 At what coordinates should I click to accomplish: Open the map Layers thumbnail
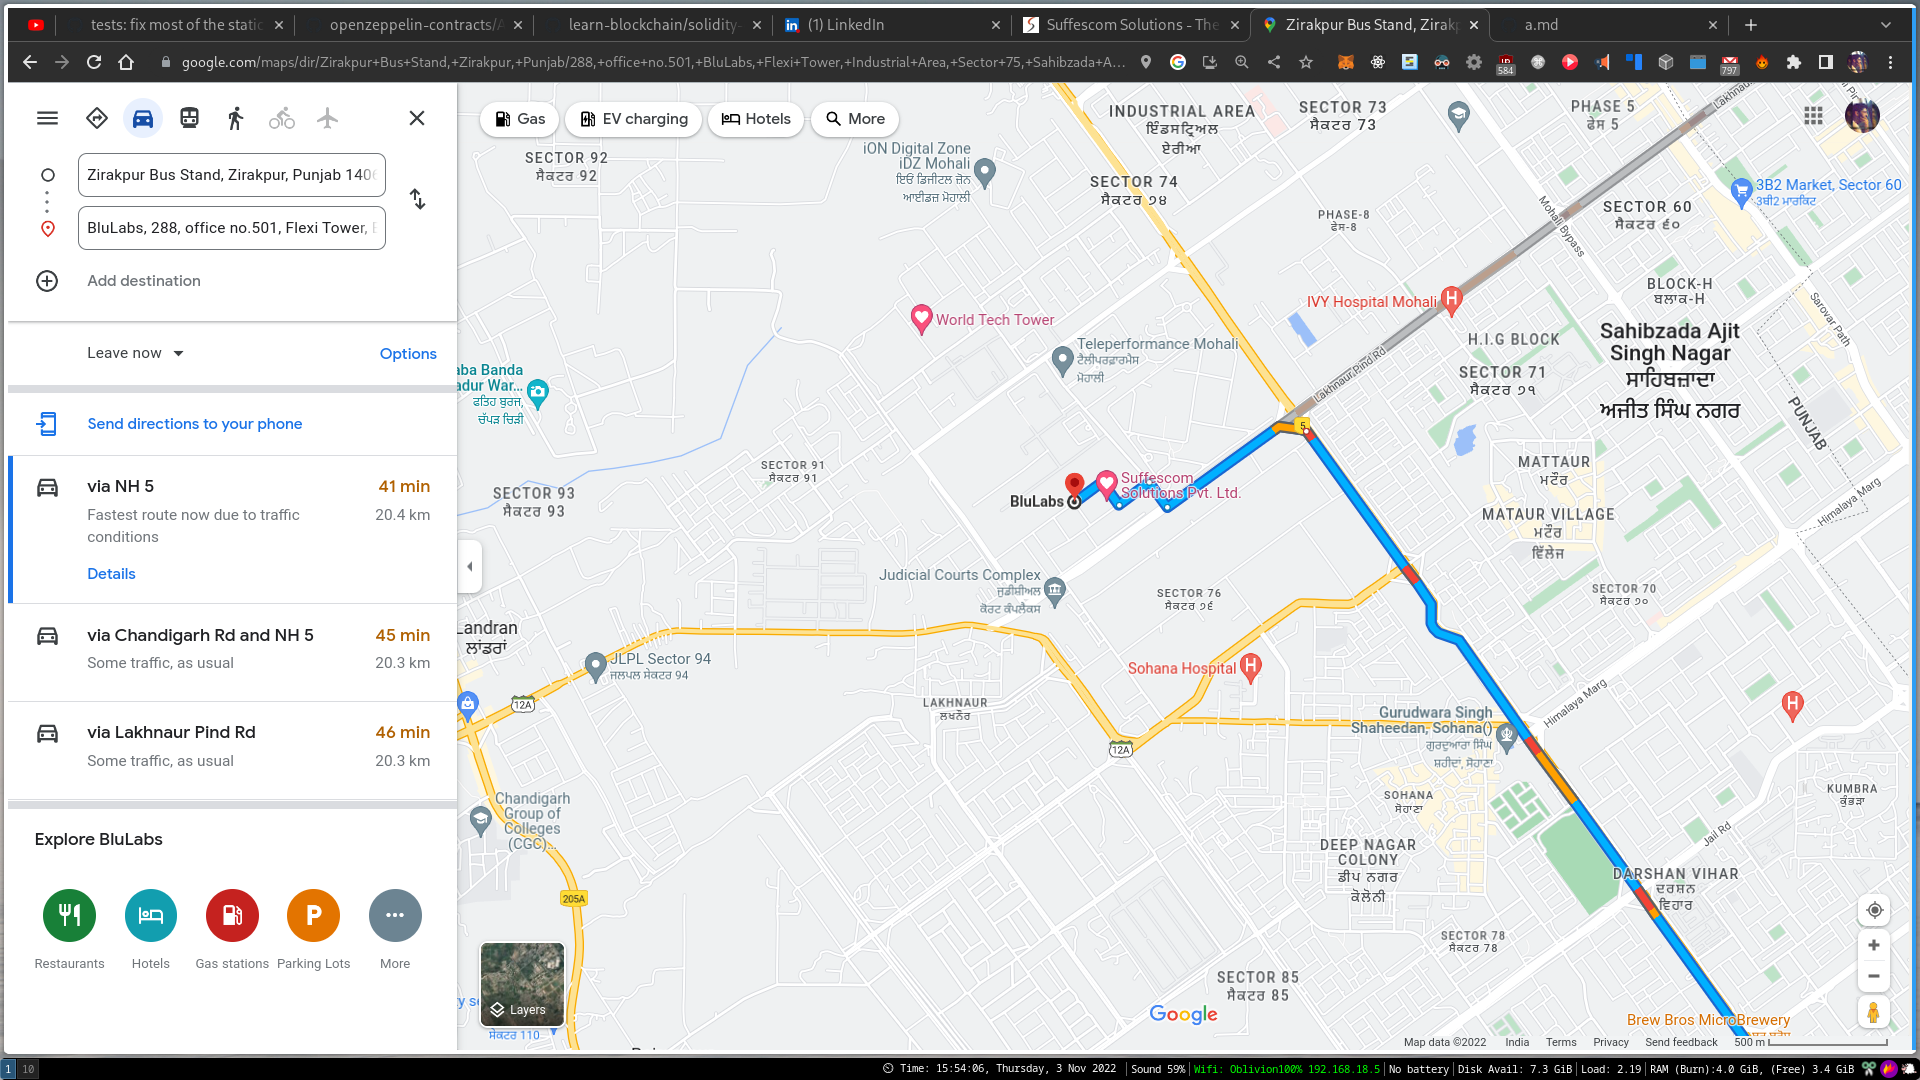point(522,984)
